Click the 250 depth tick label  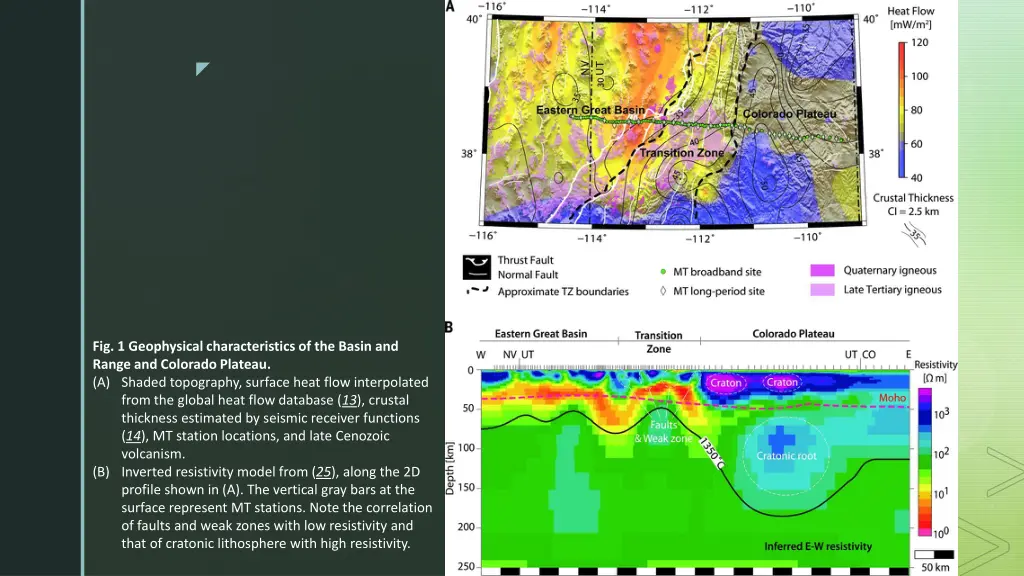466,567
